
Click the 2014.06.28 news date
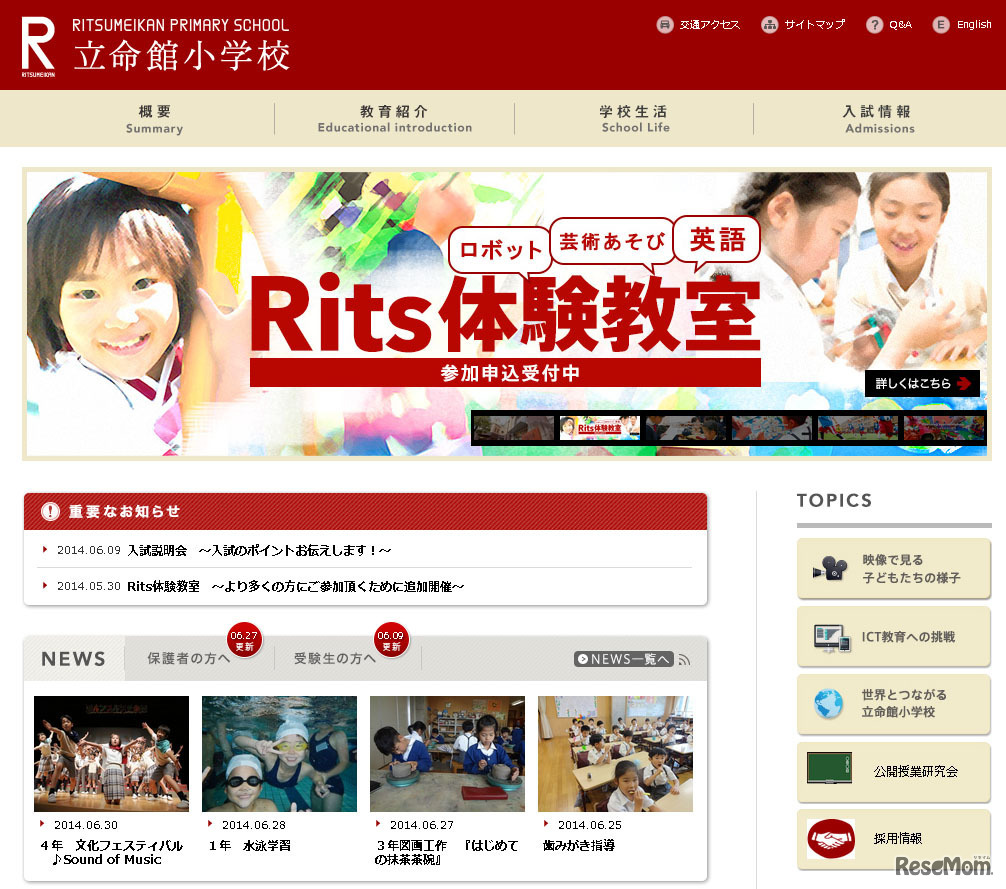[x=254, y=825]
